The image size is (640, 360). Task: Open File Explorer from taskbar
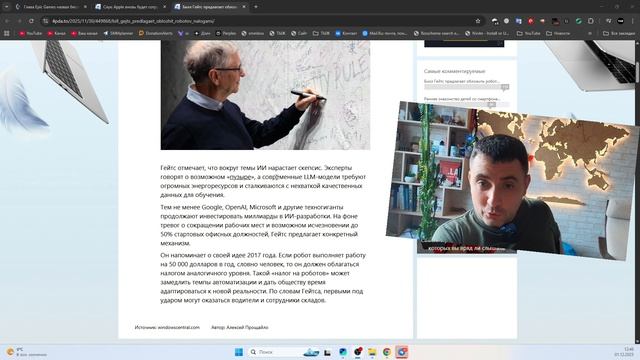click(372, 352)
